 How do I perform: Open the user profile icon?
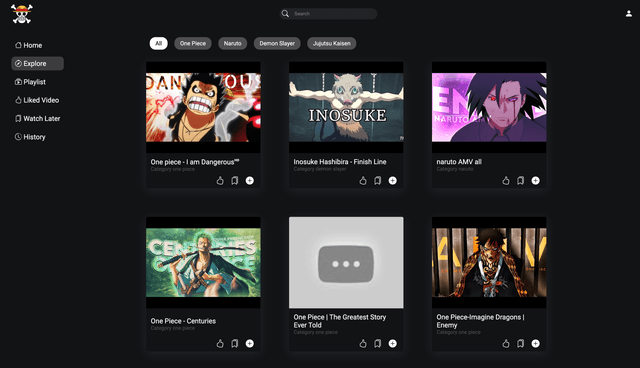click(629, 13)
